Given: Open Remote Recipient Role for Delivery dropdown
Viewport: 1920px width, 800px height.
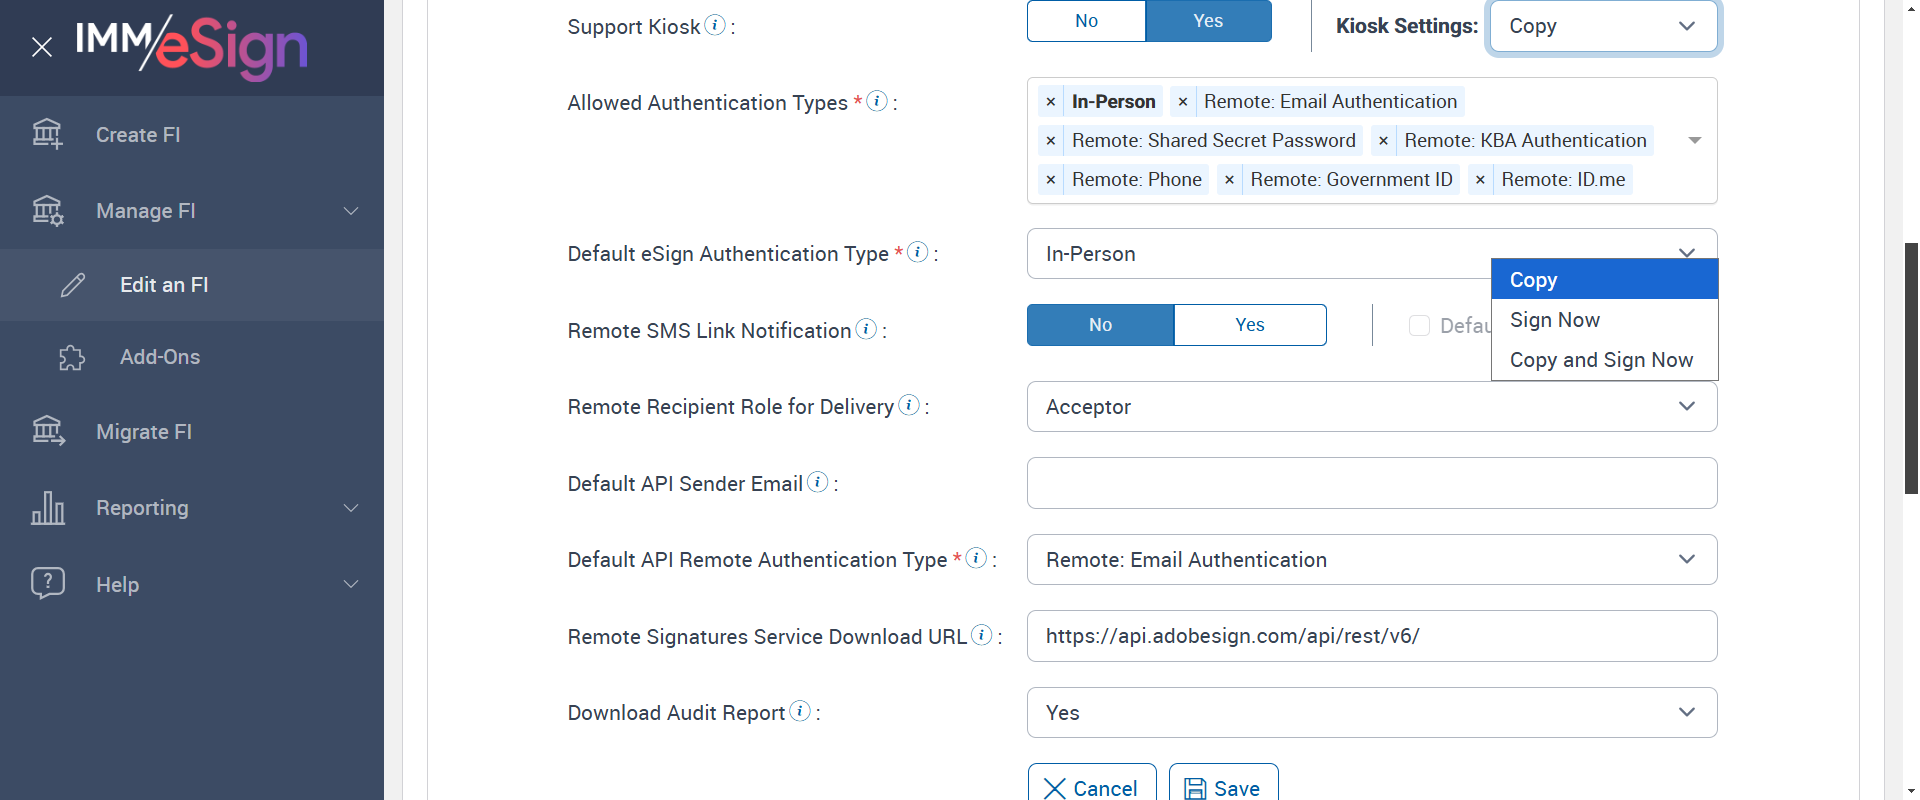Looking at the screenshot, I should click(1371, 407).
